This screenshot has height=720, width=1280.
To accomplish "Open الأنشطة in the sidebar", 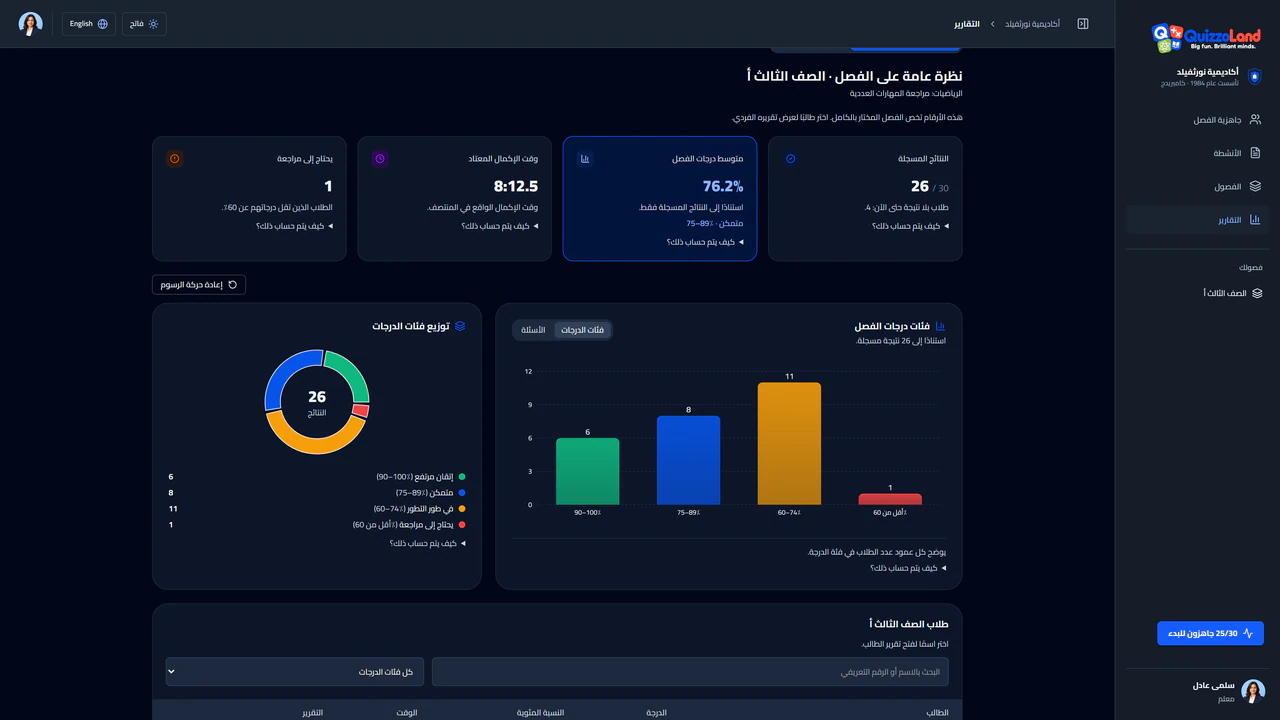I will tap(1198, 153).
